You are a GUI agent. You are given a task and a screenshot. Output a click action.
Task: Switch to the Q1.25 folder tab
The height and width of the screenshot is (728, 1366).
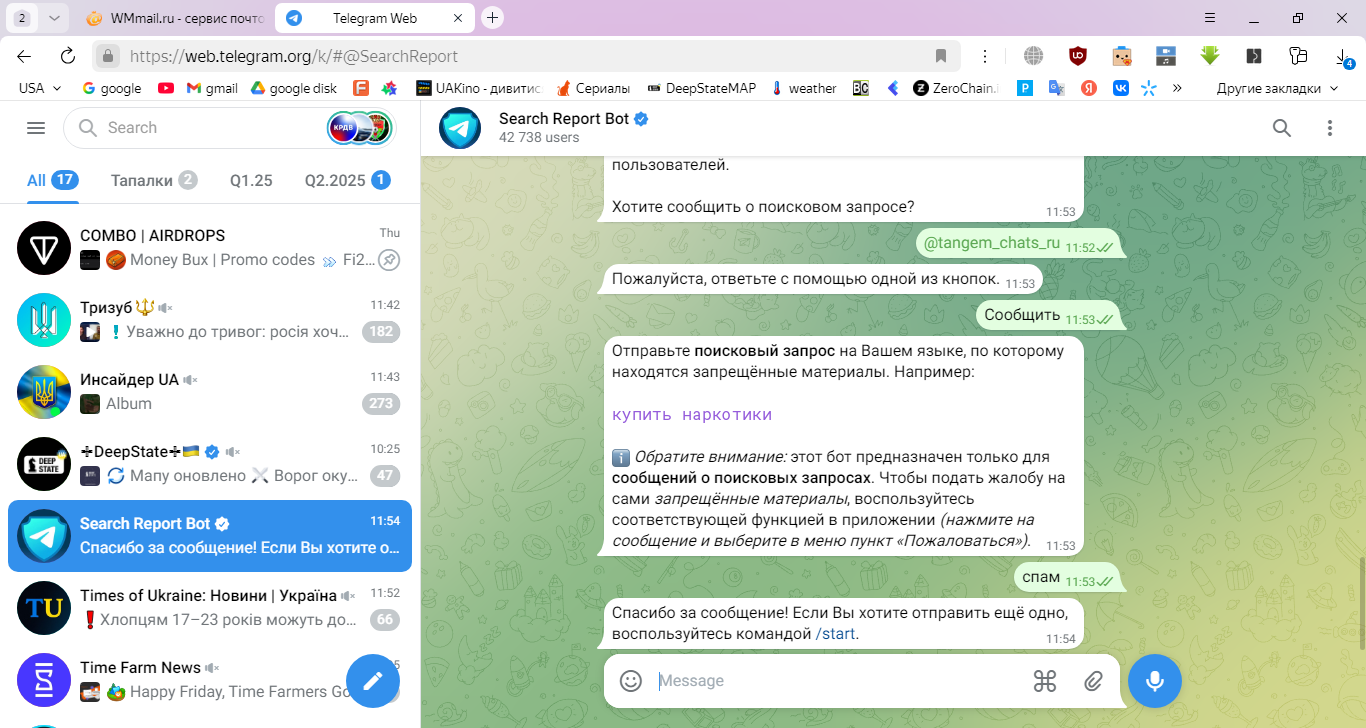251,180
